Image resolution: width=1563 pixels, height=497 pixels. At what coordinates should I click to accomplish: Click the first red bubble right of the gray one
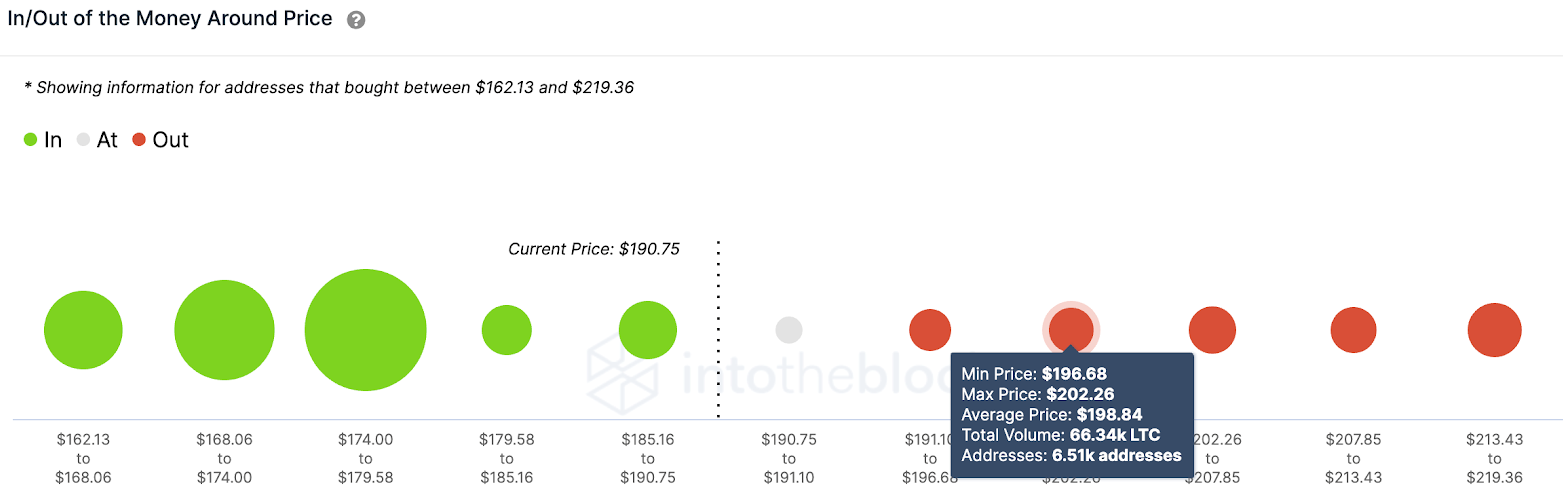[x=930, y=330]
